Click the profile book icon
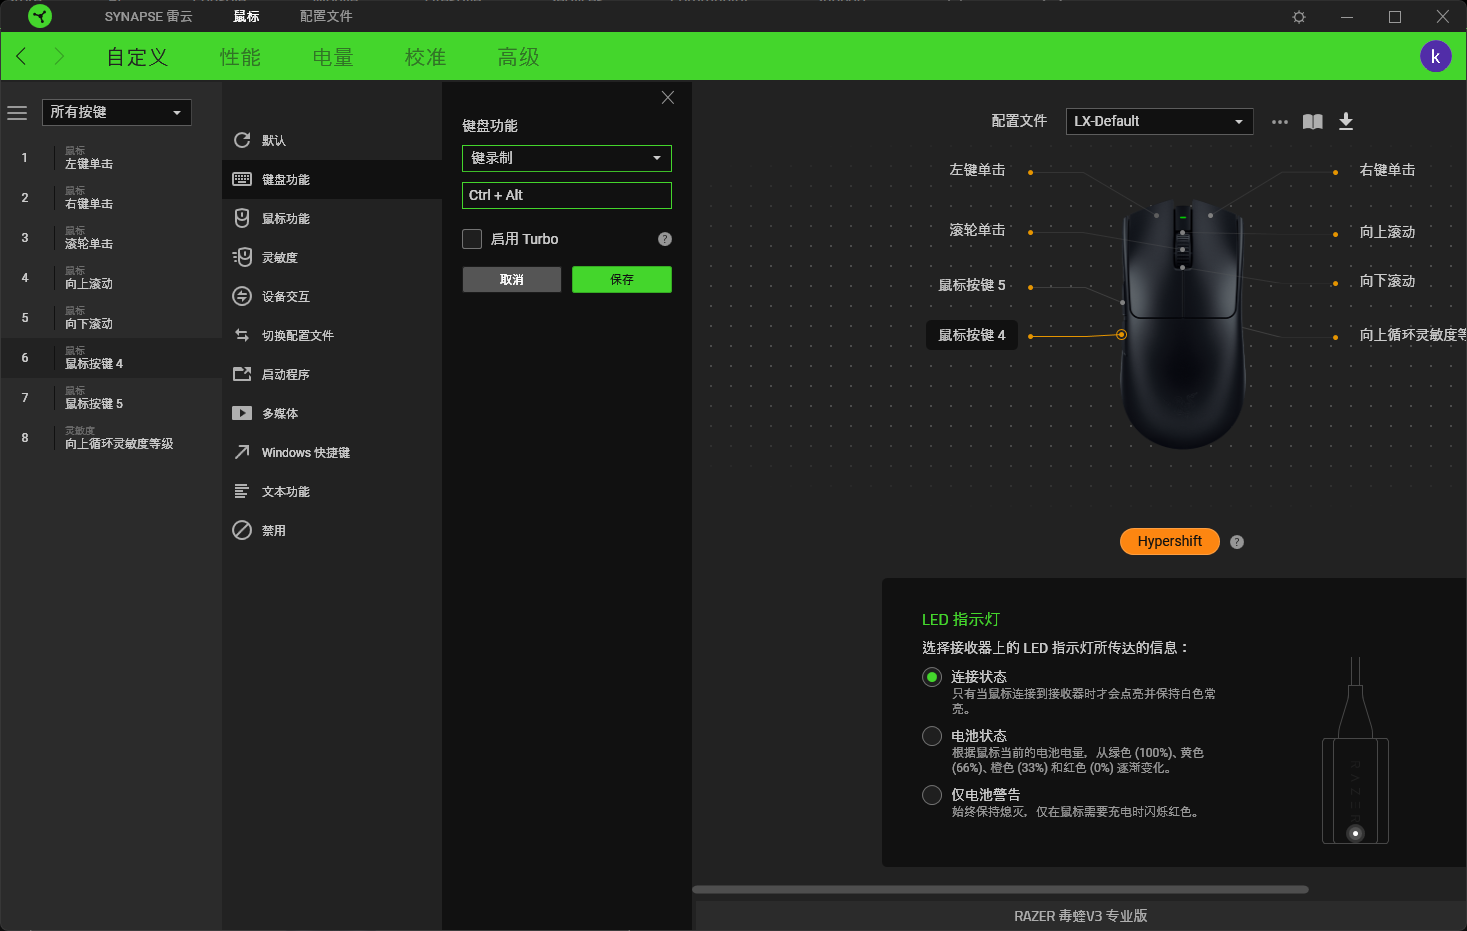 tap(1313, 122)
